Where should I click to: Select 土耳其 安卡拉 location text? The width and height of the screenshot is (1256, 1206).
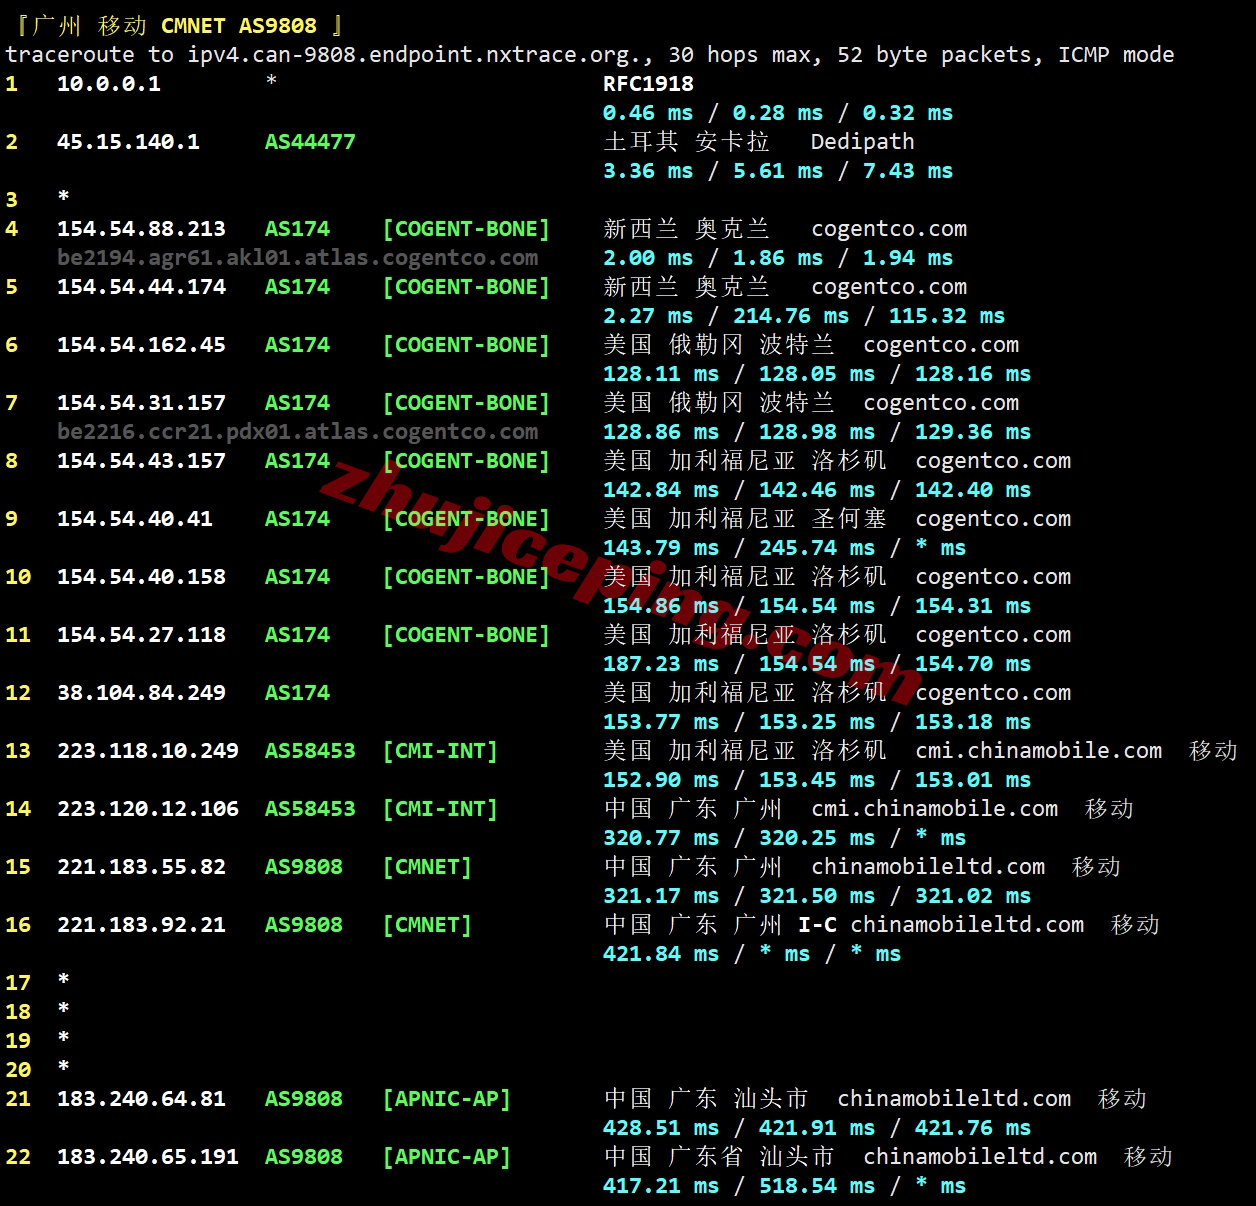point(687,142)
